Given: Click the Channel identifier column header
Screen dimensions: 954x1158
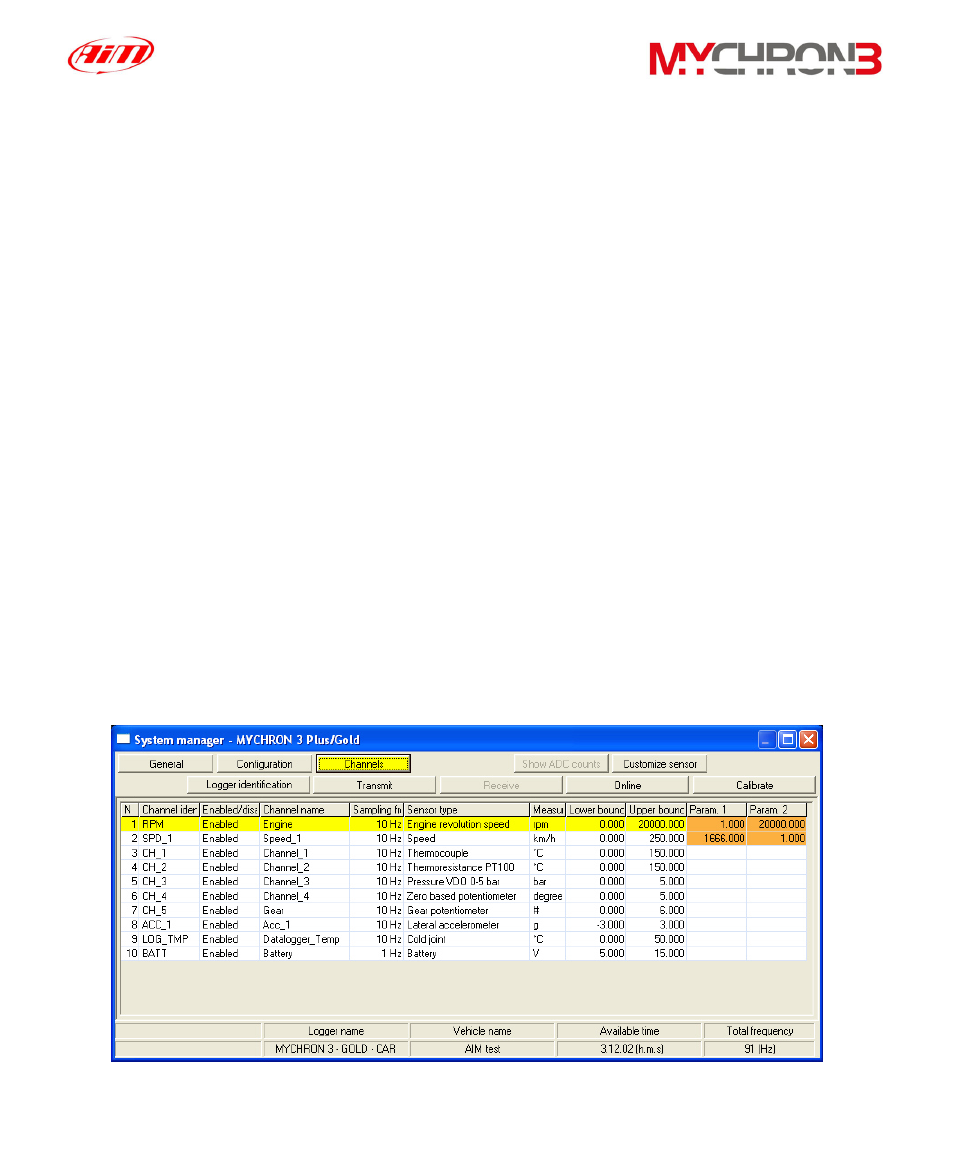Looking at the screenshot, I should [169, 809].
